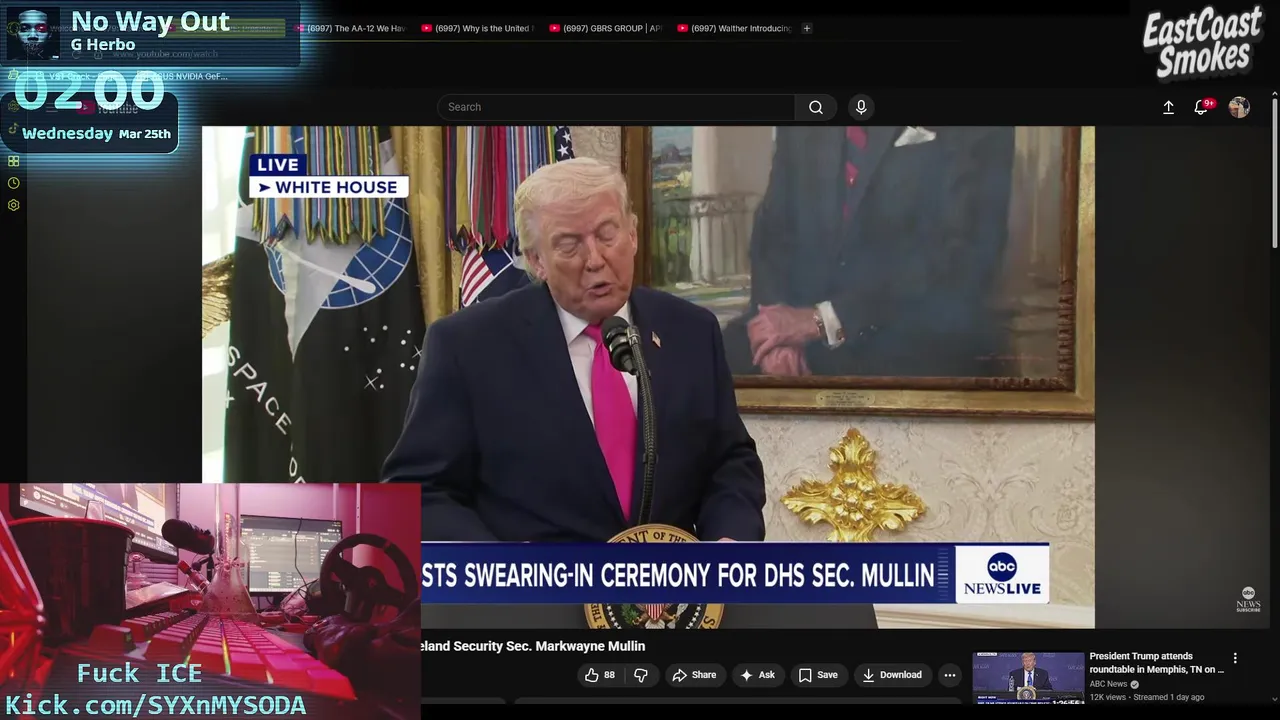
Task: Click the yellow clock sidebar icon
Action: [13, 183]
